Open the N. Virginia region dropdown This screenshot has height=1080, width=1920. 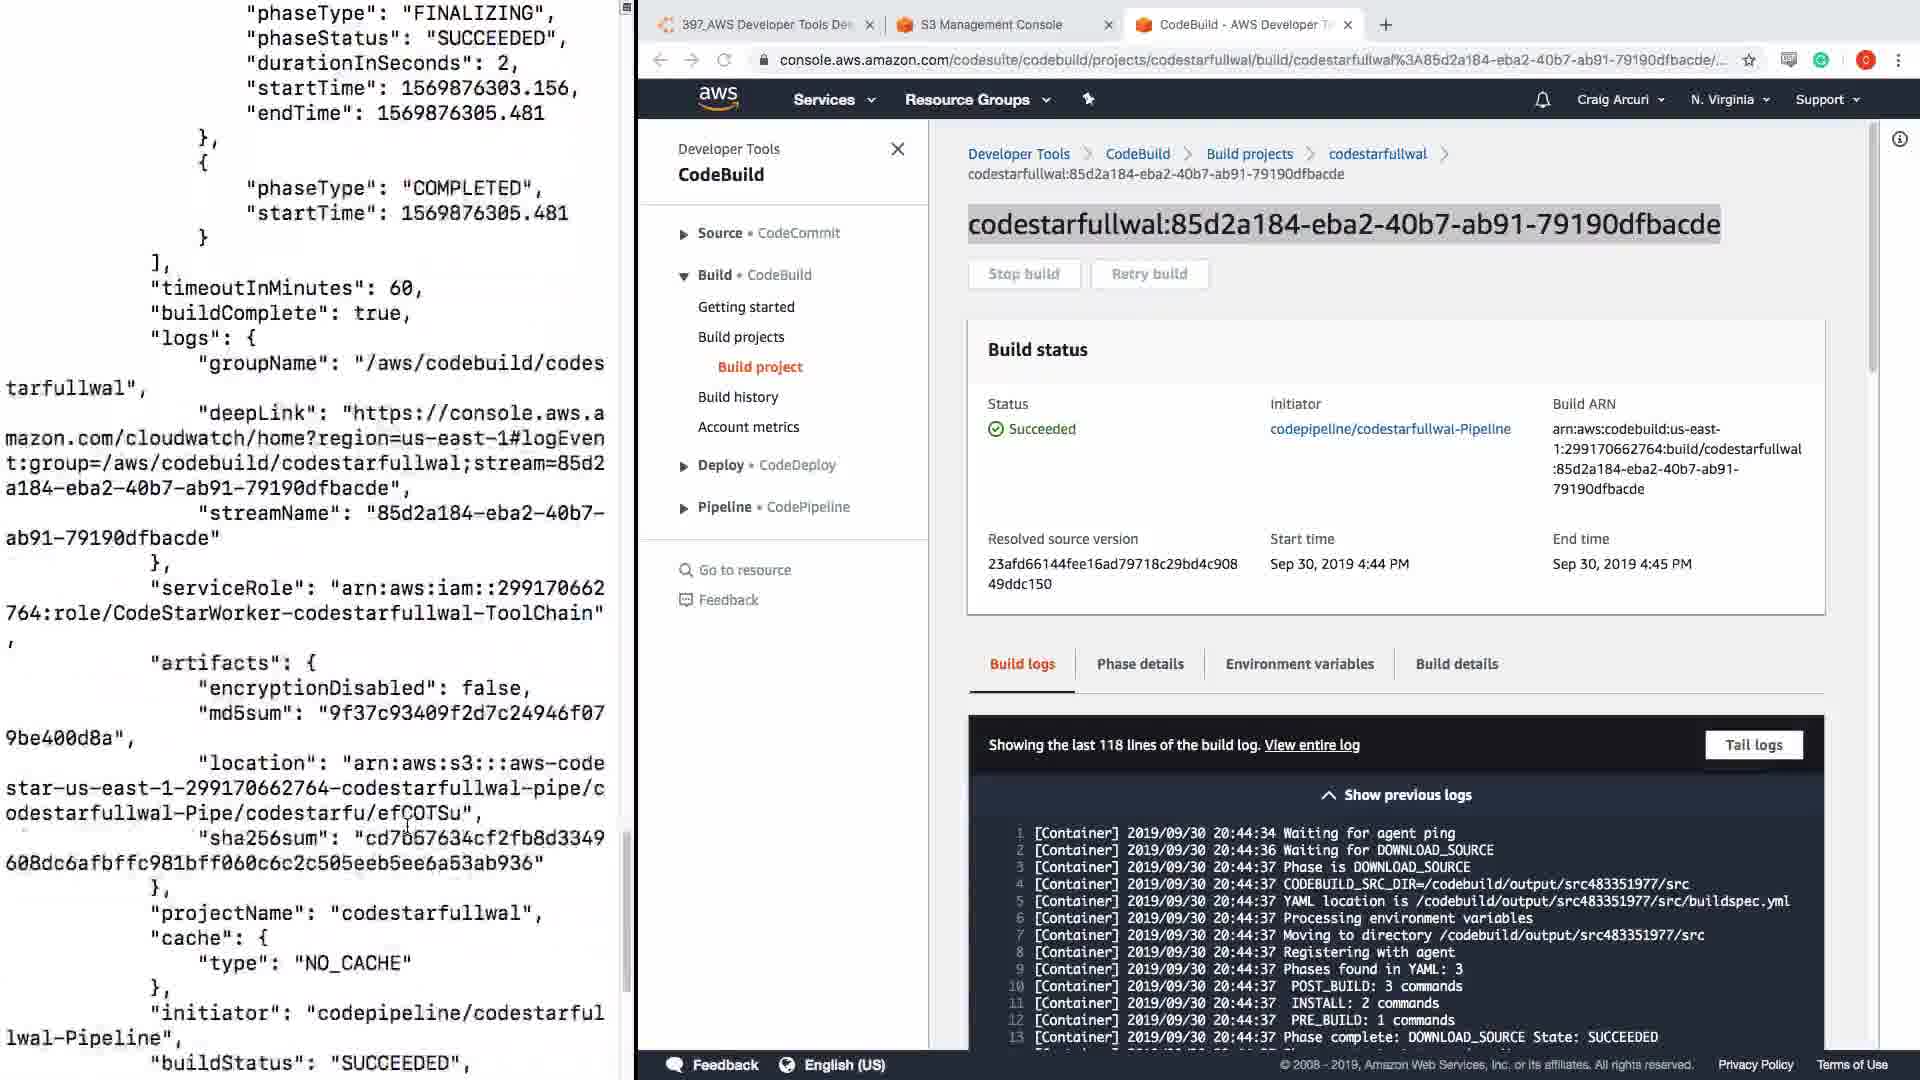click(x=1729, y=100)
